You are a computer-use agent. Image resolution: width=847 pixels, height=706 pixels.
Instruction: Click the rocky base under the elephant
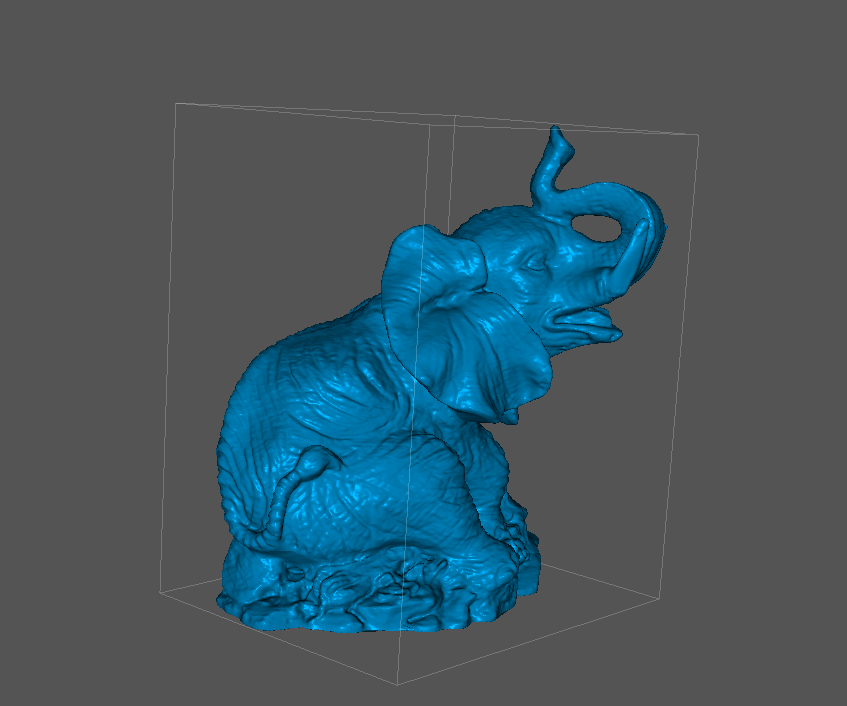coord(380,600)
